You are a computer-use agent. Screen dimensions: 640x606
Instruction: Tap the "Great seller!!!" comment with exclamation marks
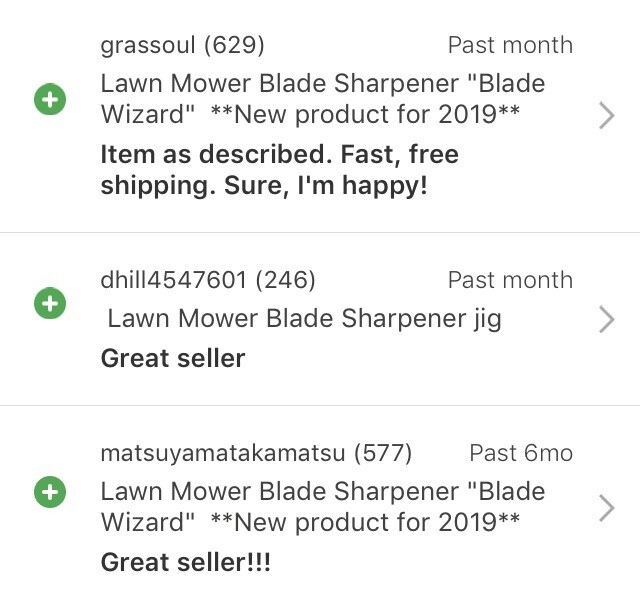[x=185, y=562]
